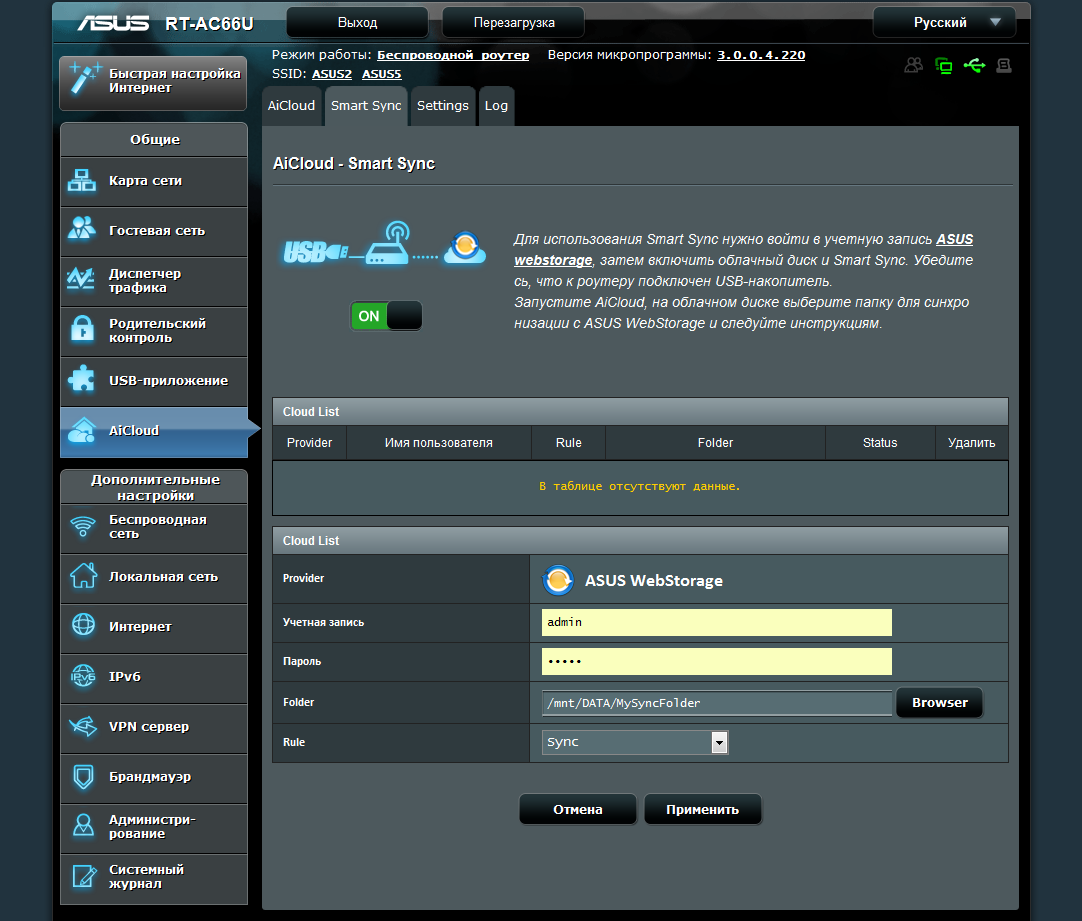Open Карта сети menu item
Image resolution: width=1082 pixels, height=921 pixels.
(154, 181)
